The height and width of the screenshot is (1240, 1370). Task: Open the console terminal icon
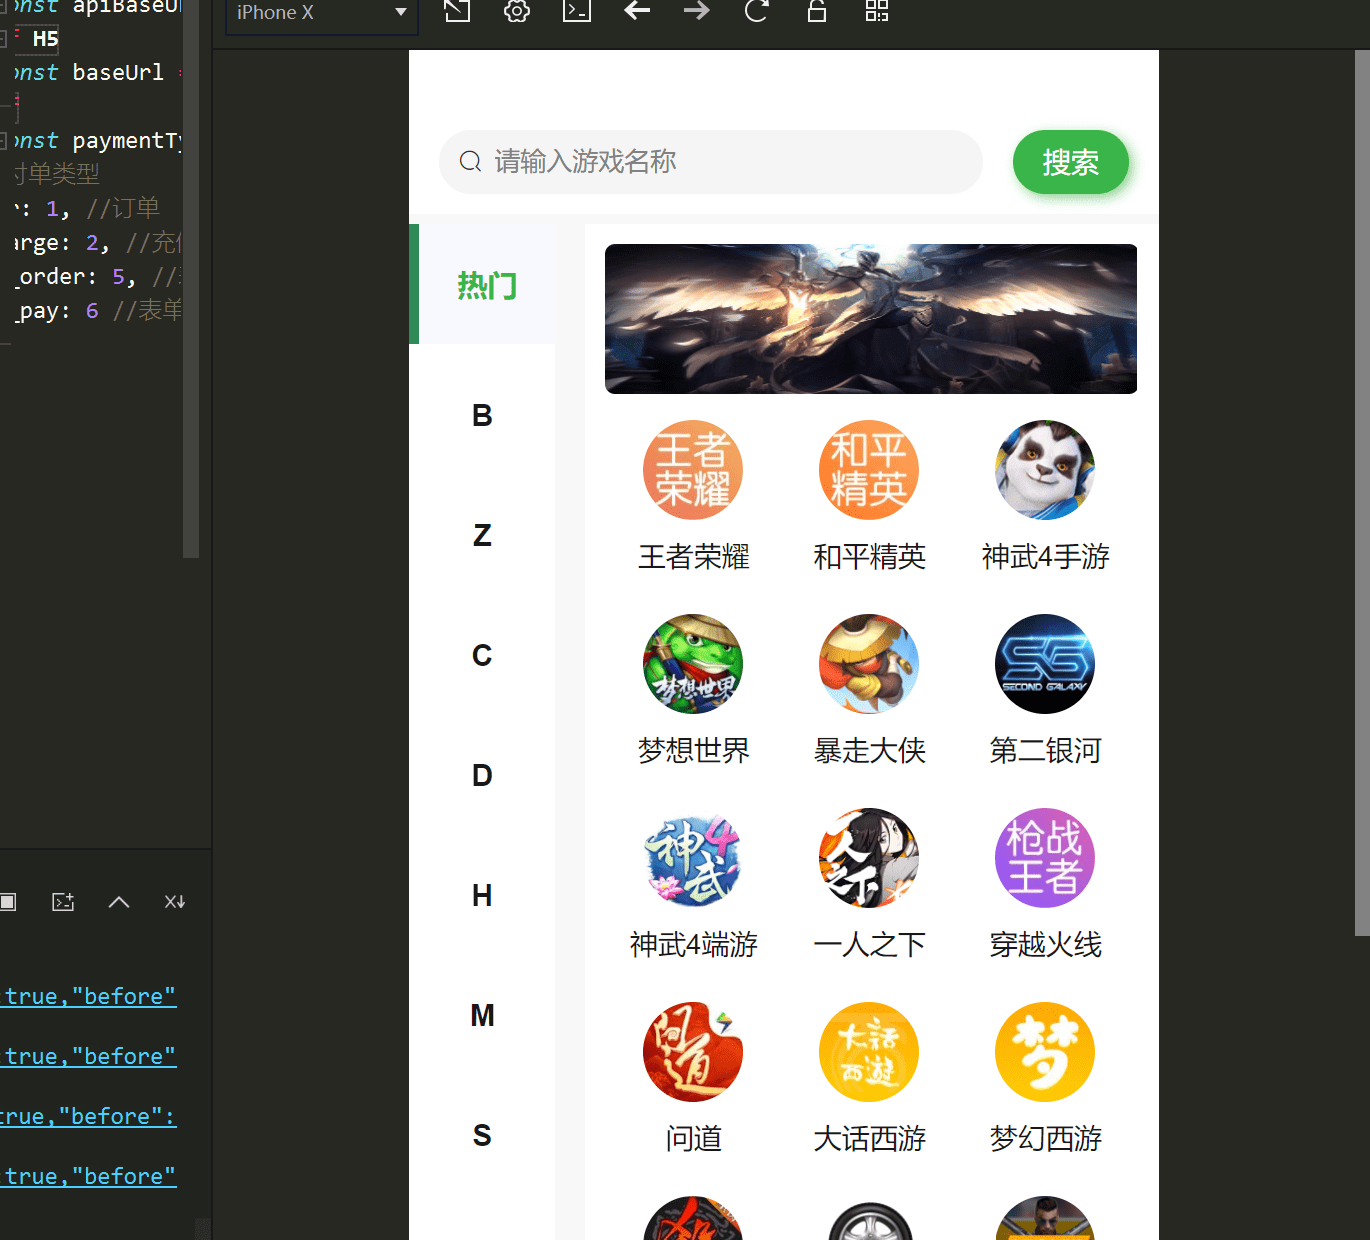tap(577, 11)
